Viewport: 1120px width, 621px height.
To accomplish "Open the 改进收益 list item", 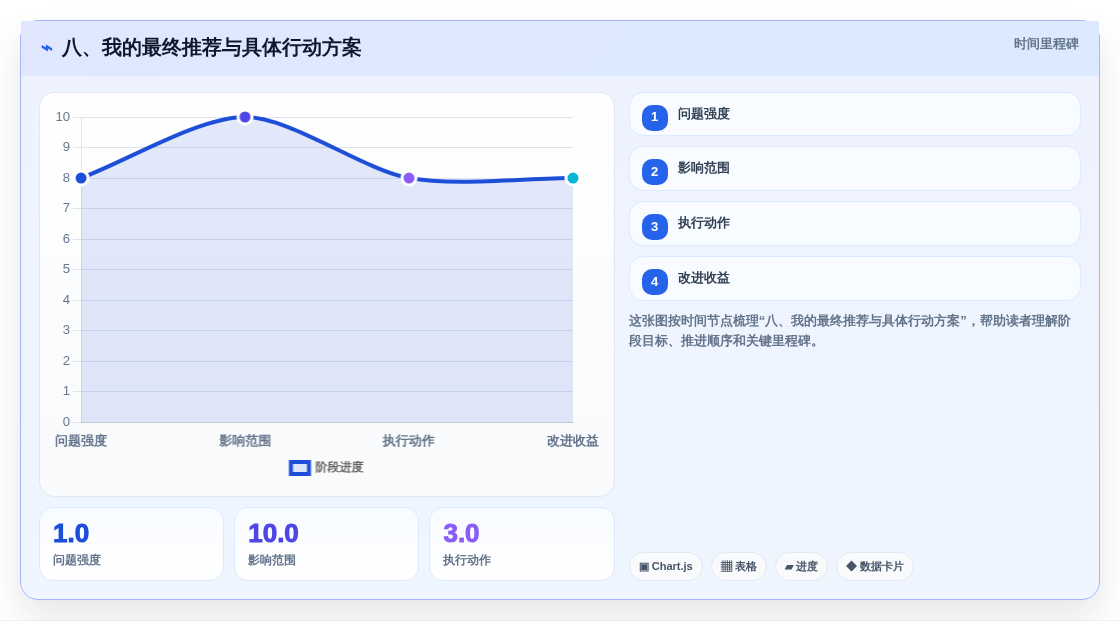I will pyautogui.click(x=854, y=279).
